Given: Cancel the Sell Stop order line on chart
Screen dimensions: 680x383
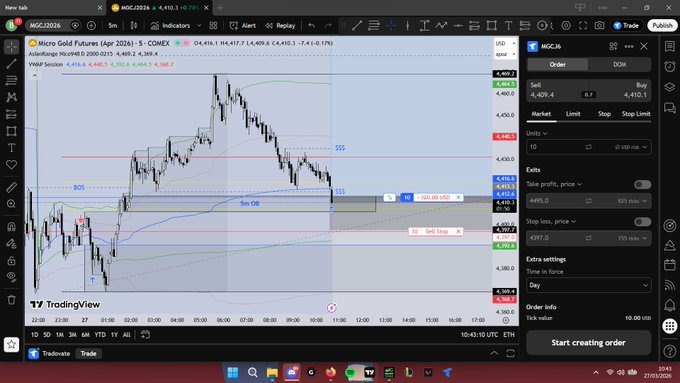Looking at the screenshot, I should [x=458, y=232].
